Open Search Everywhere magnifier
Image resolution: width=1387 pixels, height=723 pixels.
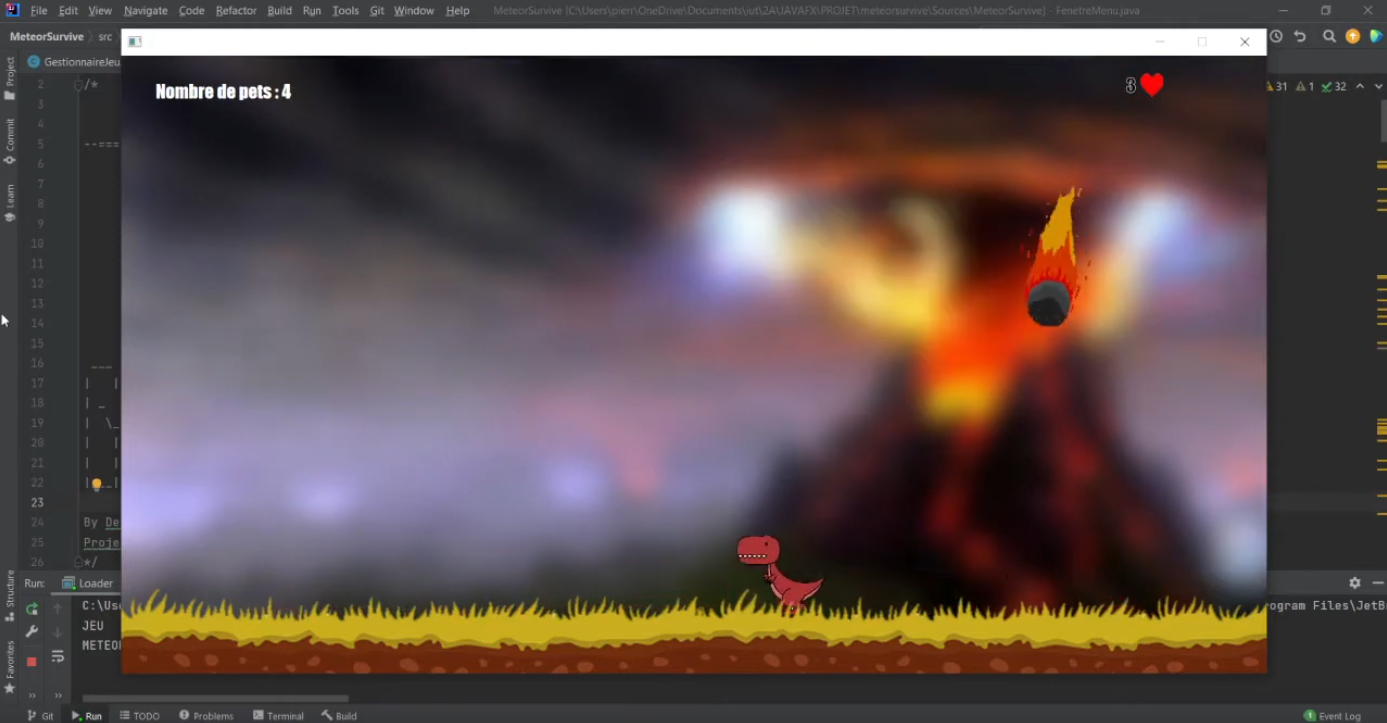tap(1329, 36)
